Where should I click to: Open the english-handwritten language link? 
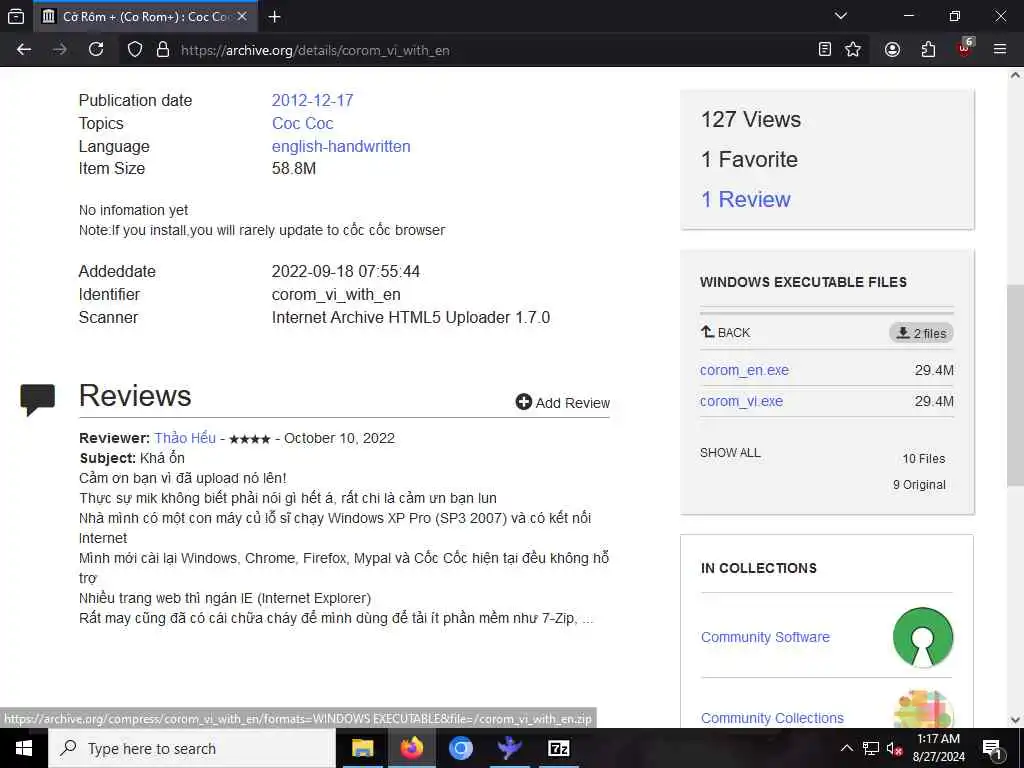pyautogui.click(x=341, y=146)
